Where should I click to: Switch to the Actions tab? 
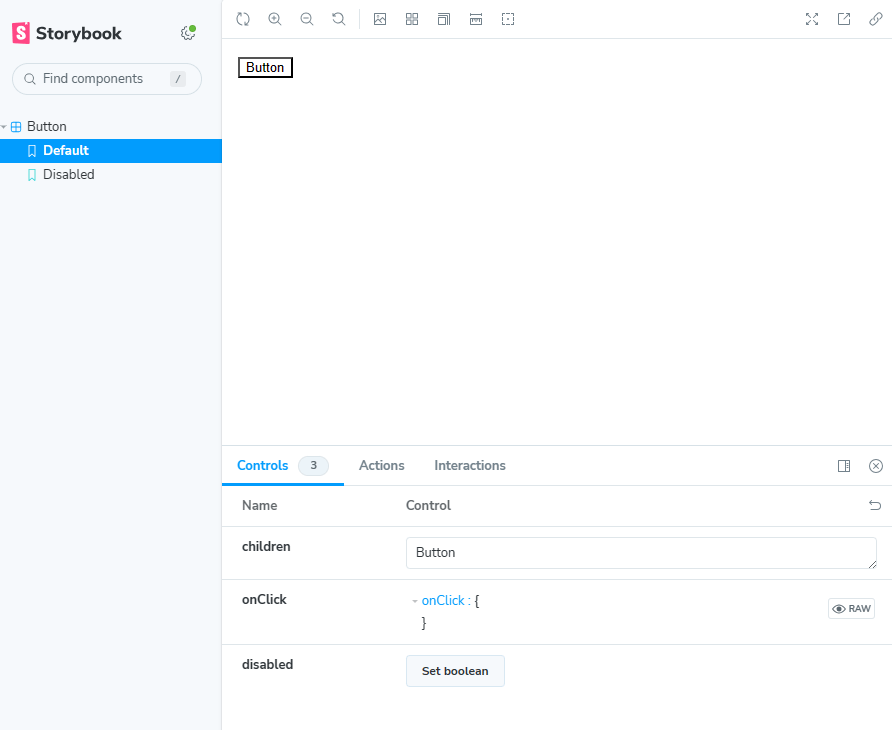pos(381,465)
